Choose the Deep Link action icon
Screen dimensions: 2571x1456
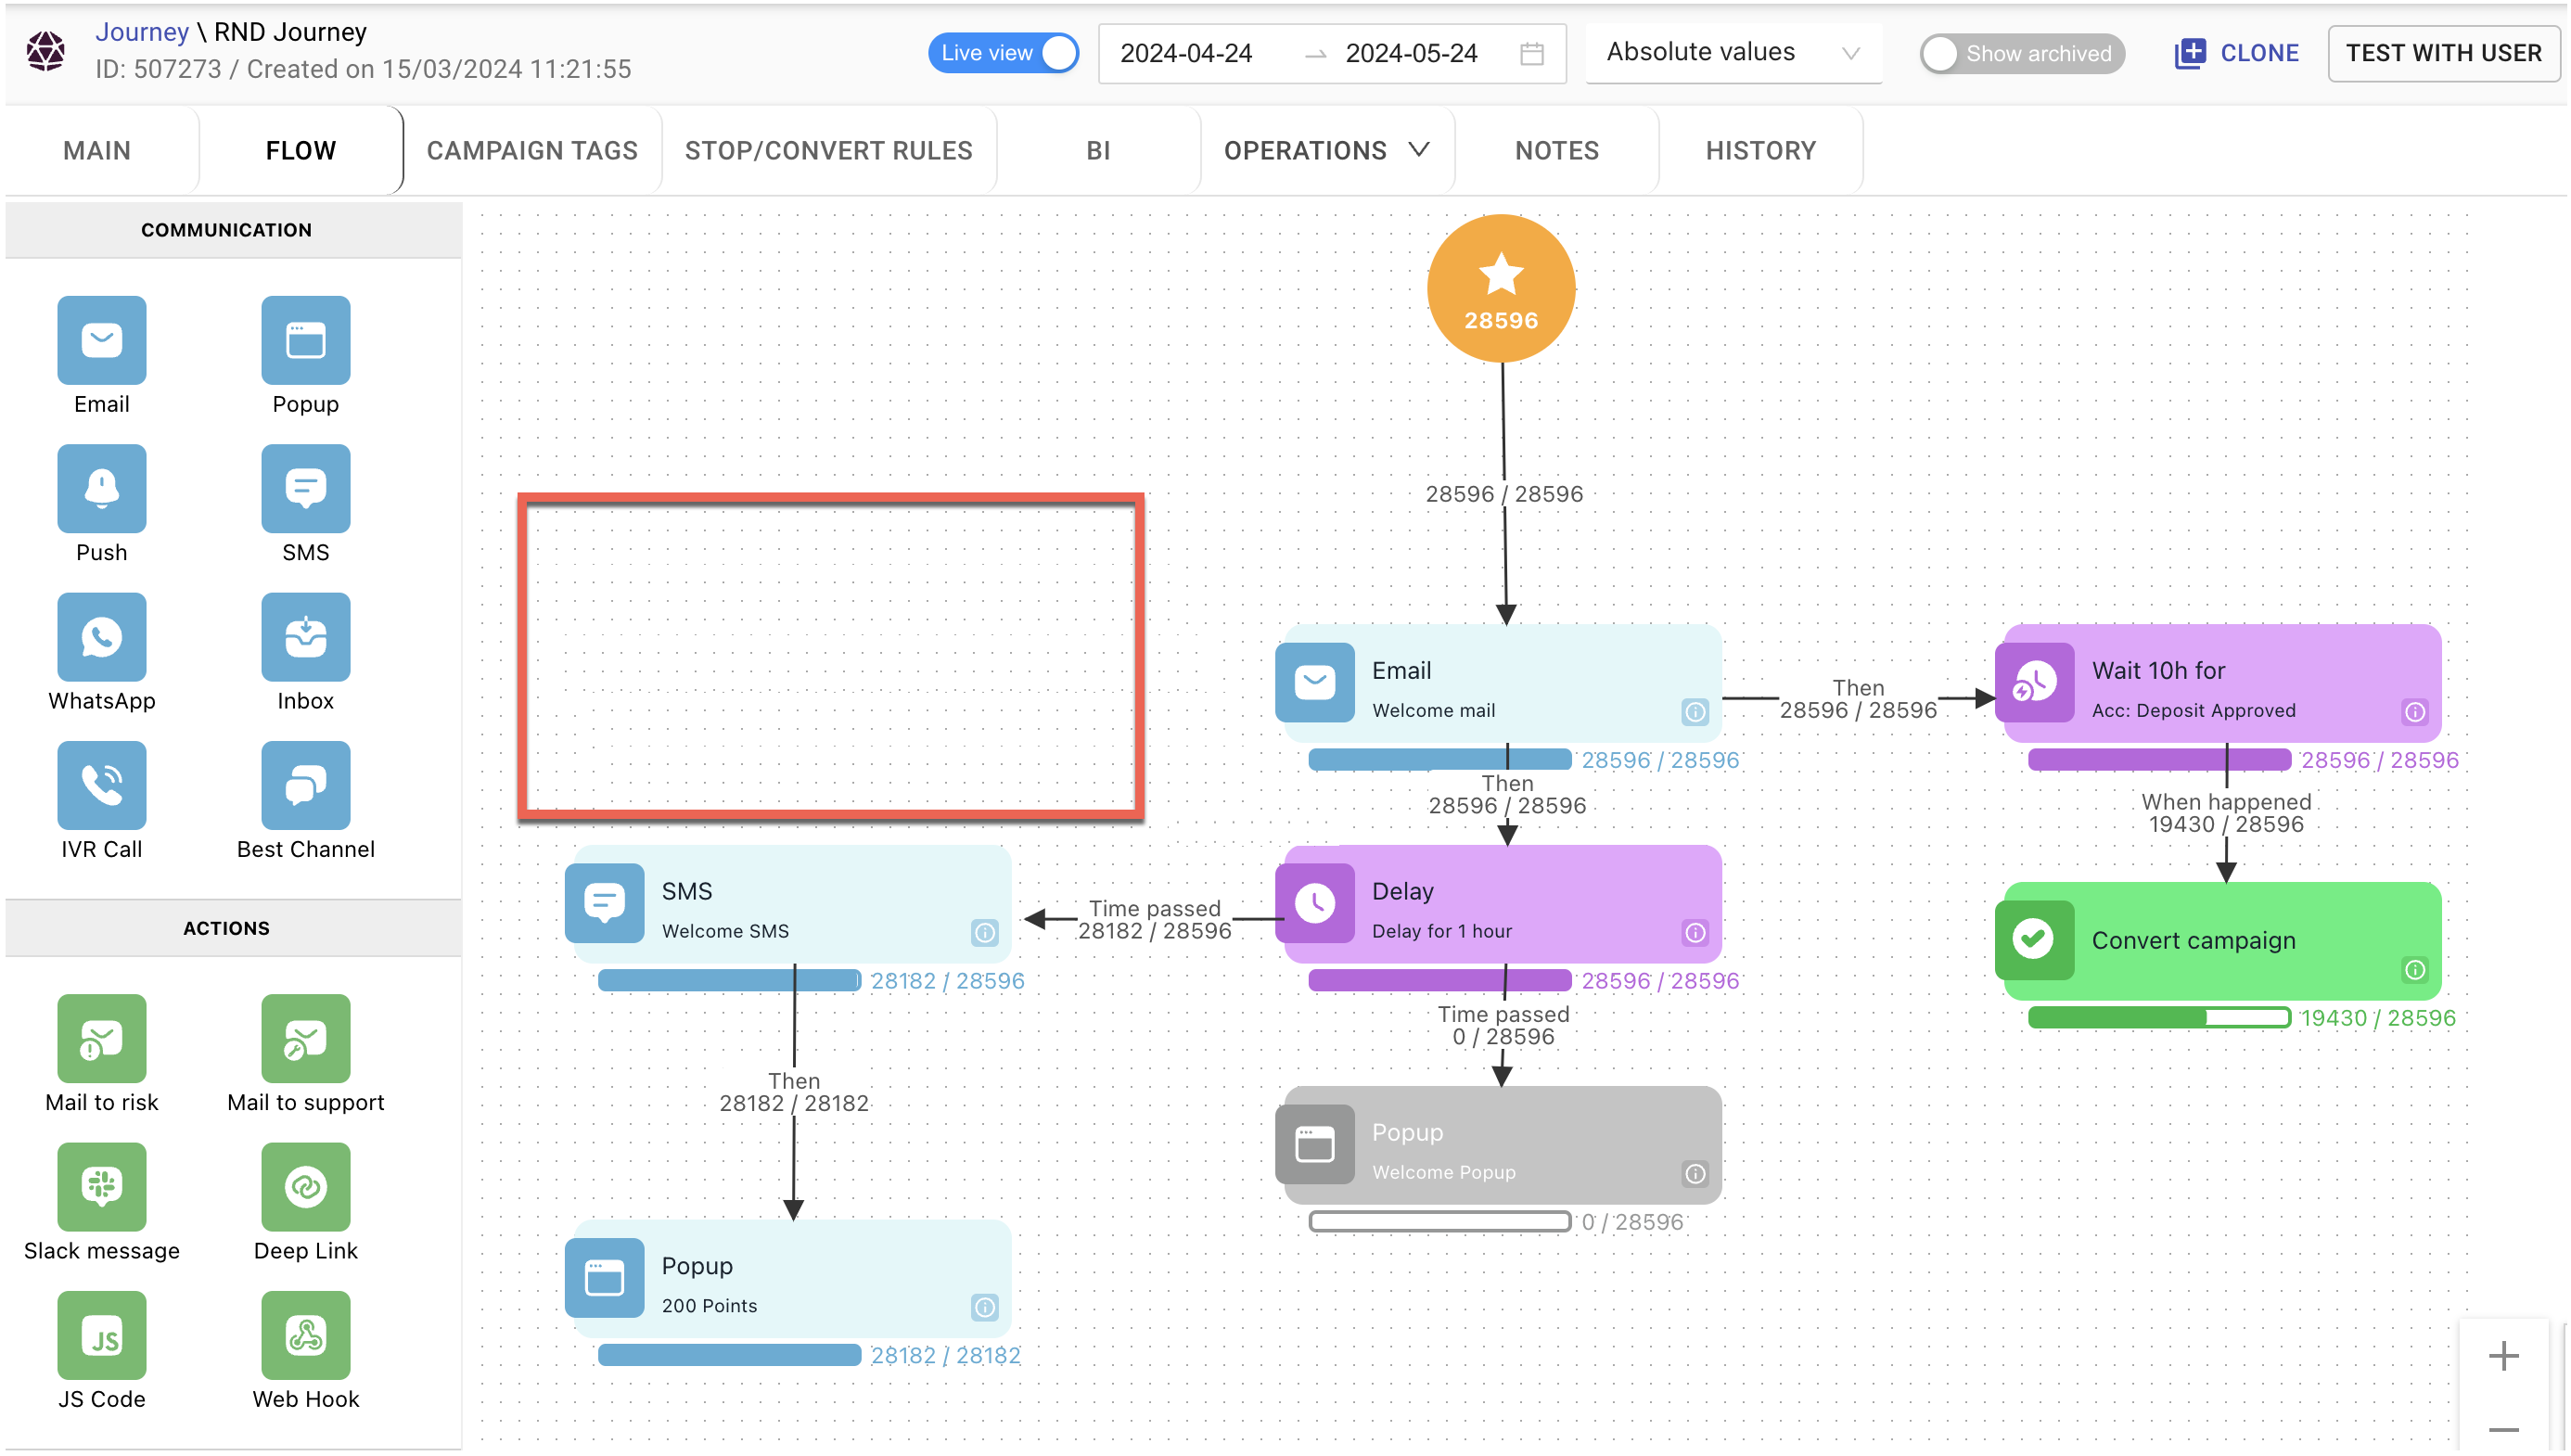click(x=305, y=1186)
